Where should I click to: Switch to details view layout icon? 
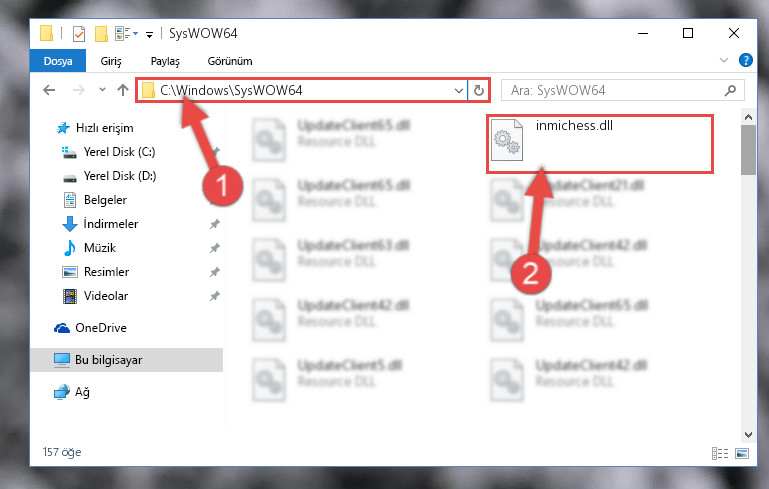(x=719, y=453)
